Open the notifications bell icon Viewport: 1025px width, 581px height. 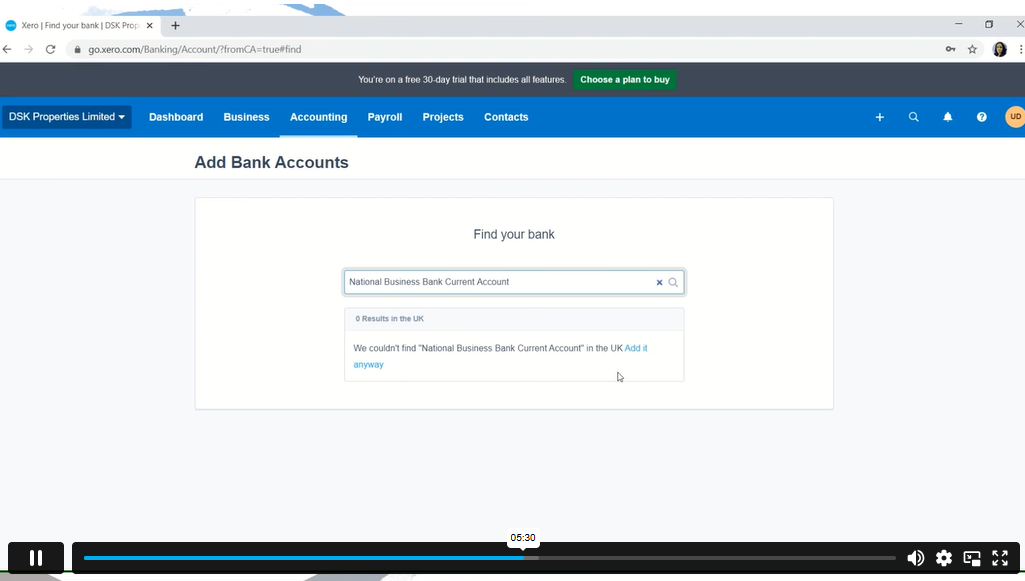[947, 117]
